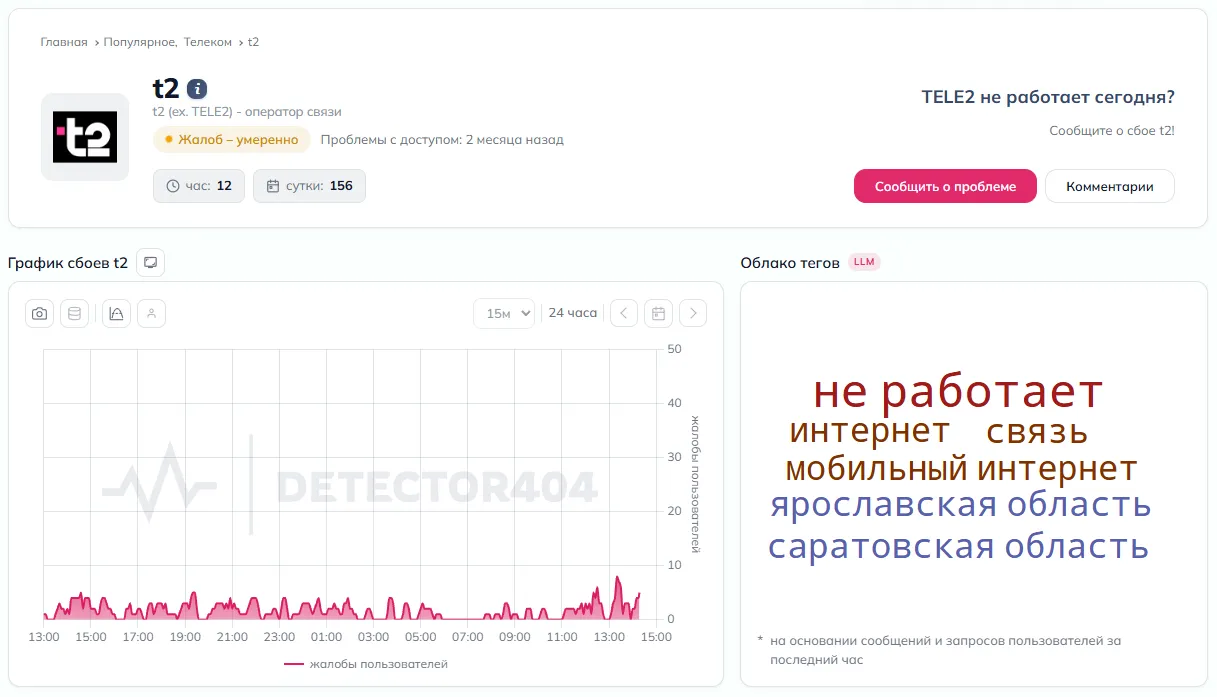This screenshot has width=1217, height=697.
Task: Click the Сообщите о сбое t2! text
Action: [x=1112, y=131]
